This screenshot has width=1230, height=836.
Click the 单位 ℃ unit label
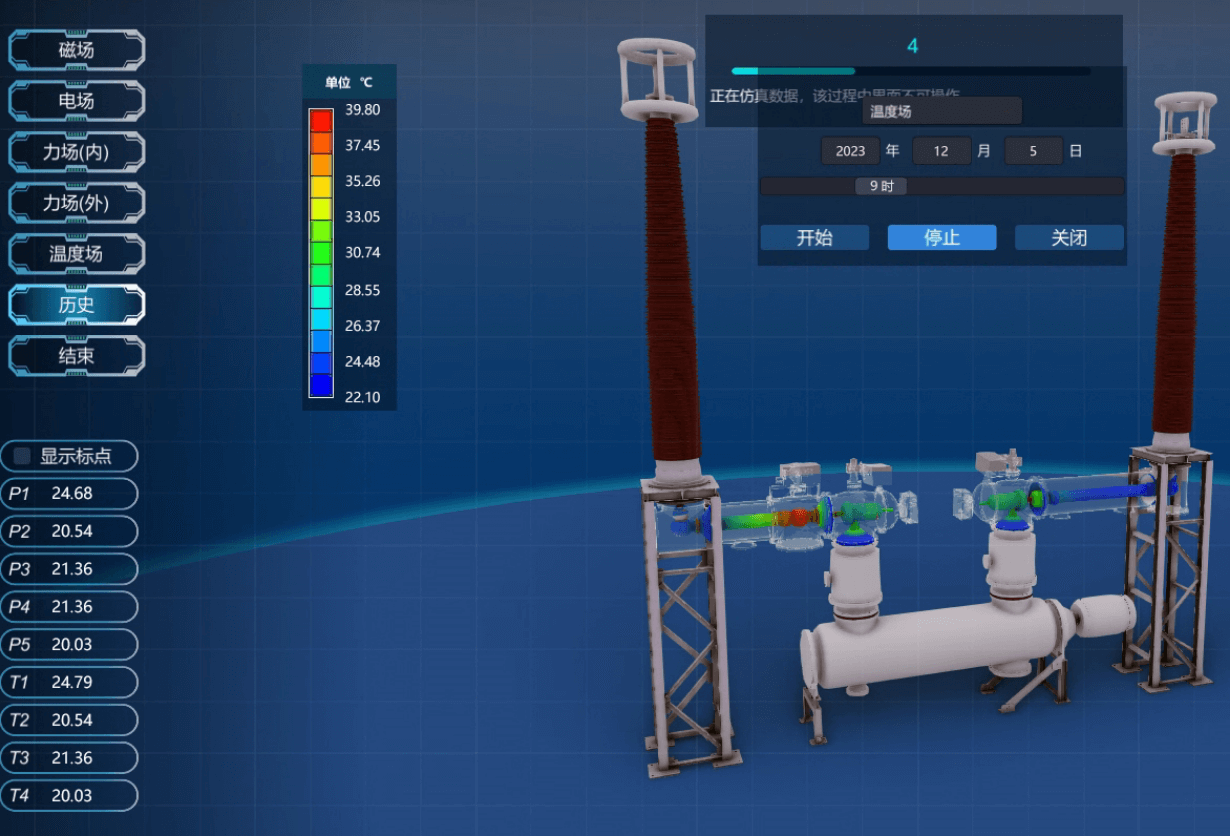click(x=349, y=82)
